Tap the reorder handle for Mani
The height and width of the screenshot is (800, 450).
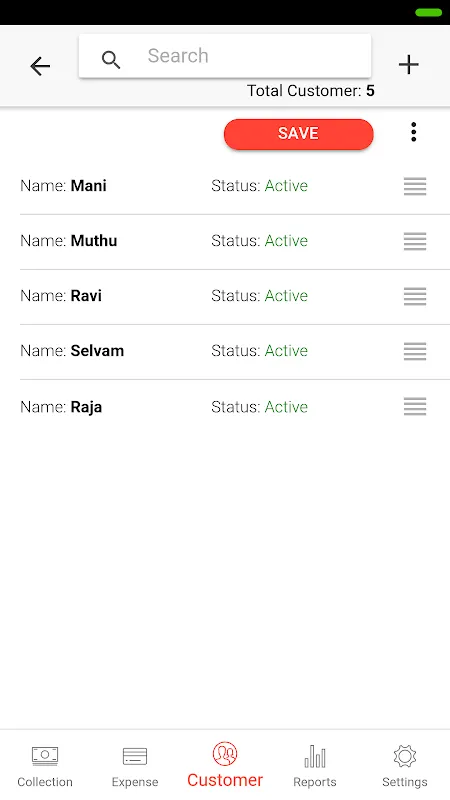[415, 186]
